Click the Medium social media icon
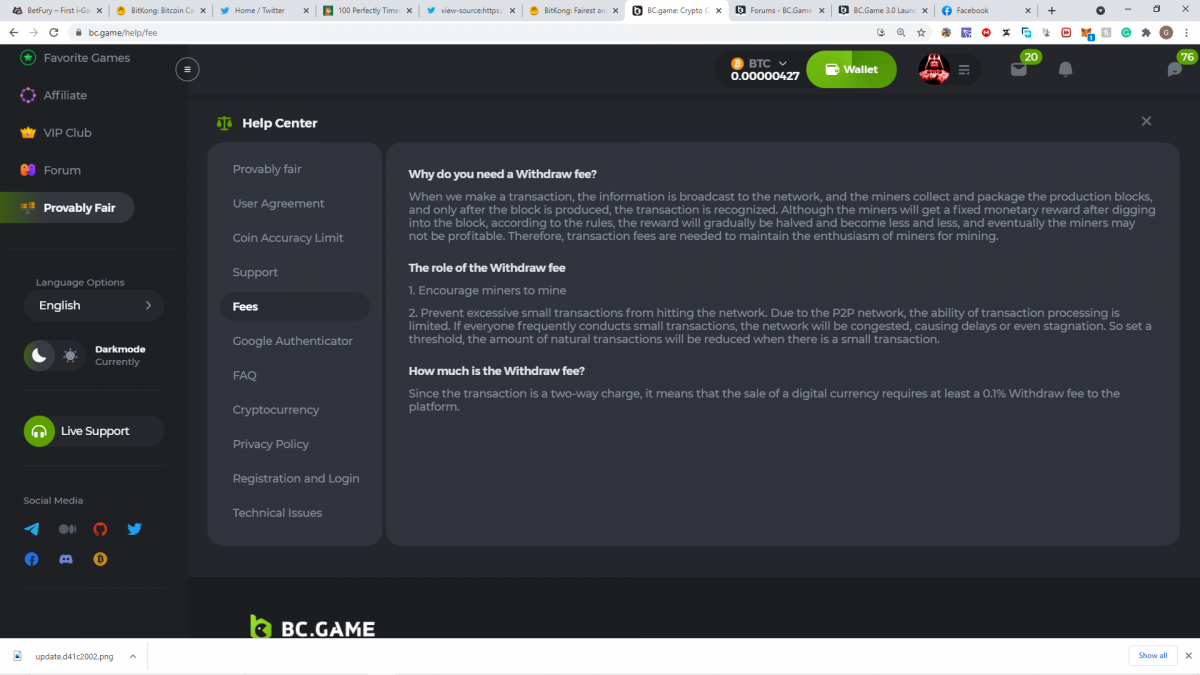The image size is (1200, 675). tap(67, 529)
